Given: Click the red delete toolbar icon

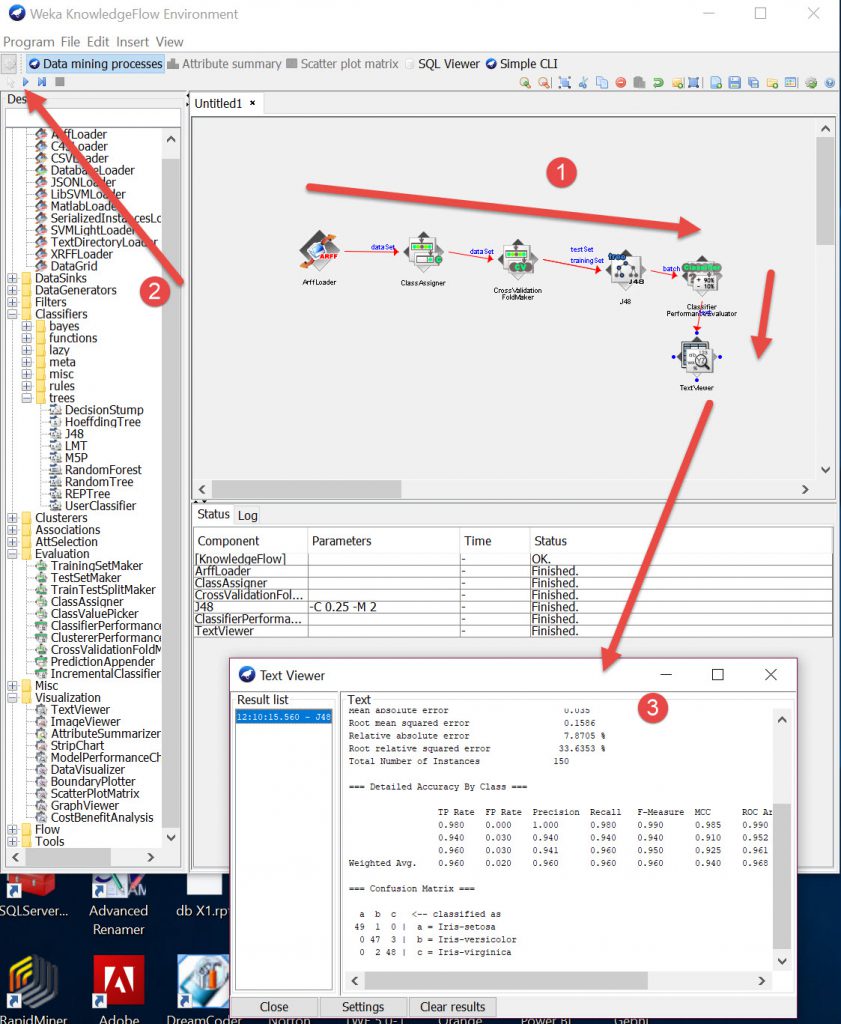Looking at the screenshot, I should point(621,83).
